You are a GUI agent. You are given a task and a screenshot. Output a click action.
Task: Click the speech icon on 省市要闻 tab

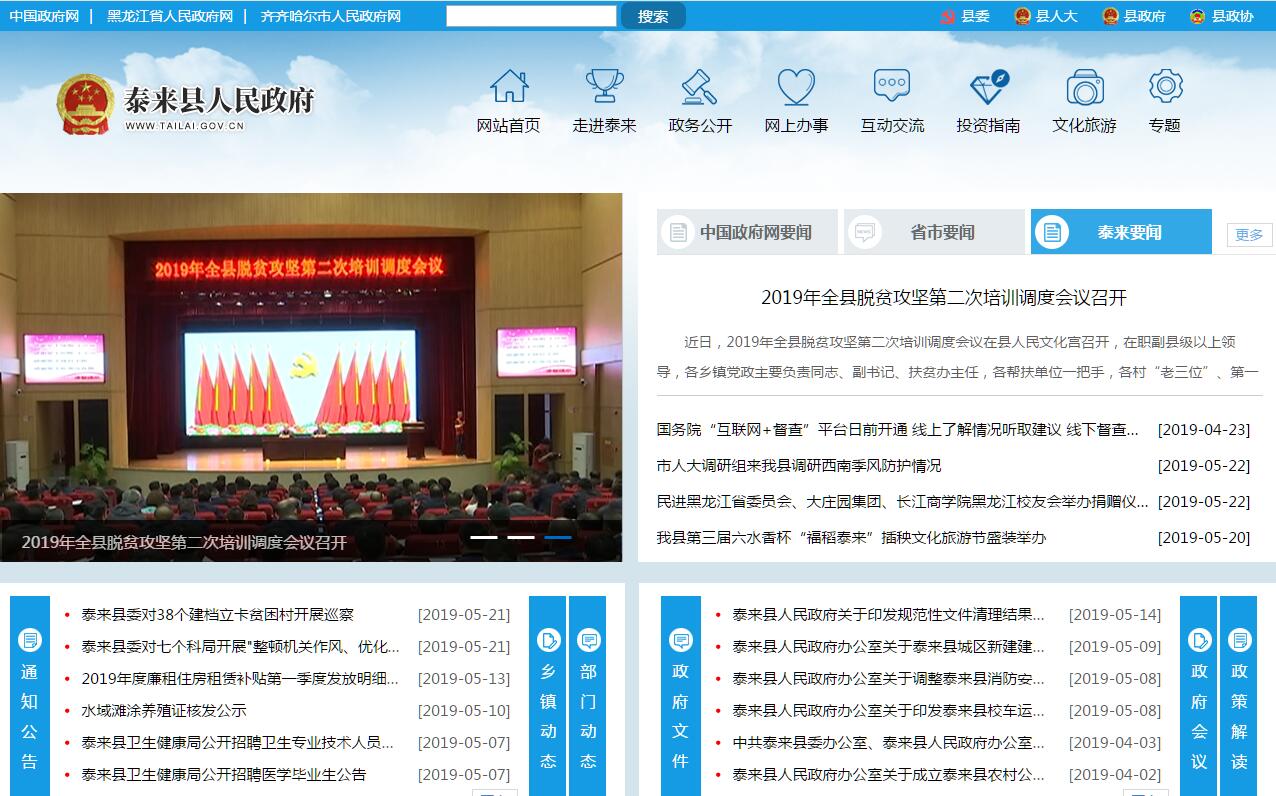[864, 232]
